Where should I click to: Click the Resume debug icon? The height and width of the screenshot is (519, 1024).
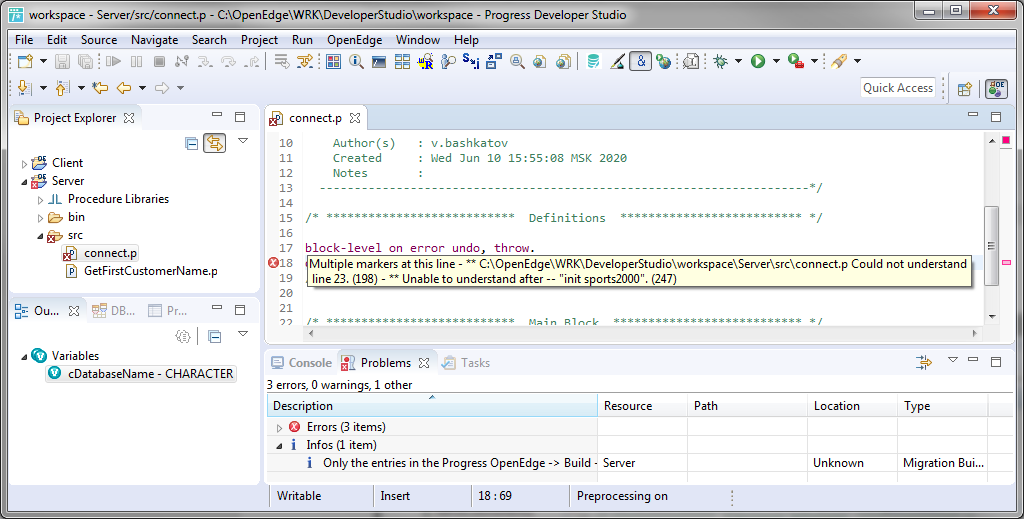click(x=114, y=61)
